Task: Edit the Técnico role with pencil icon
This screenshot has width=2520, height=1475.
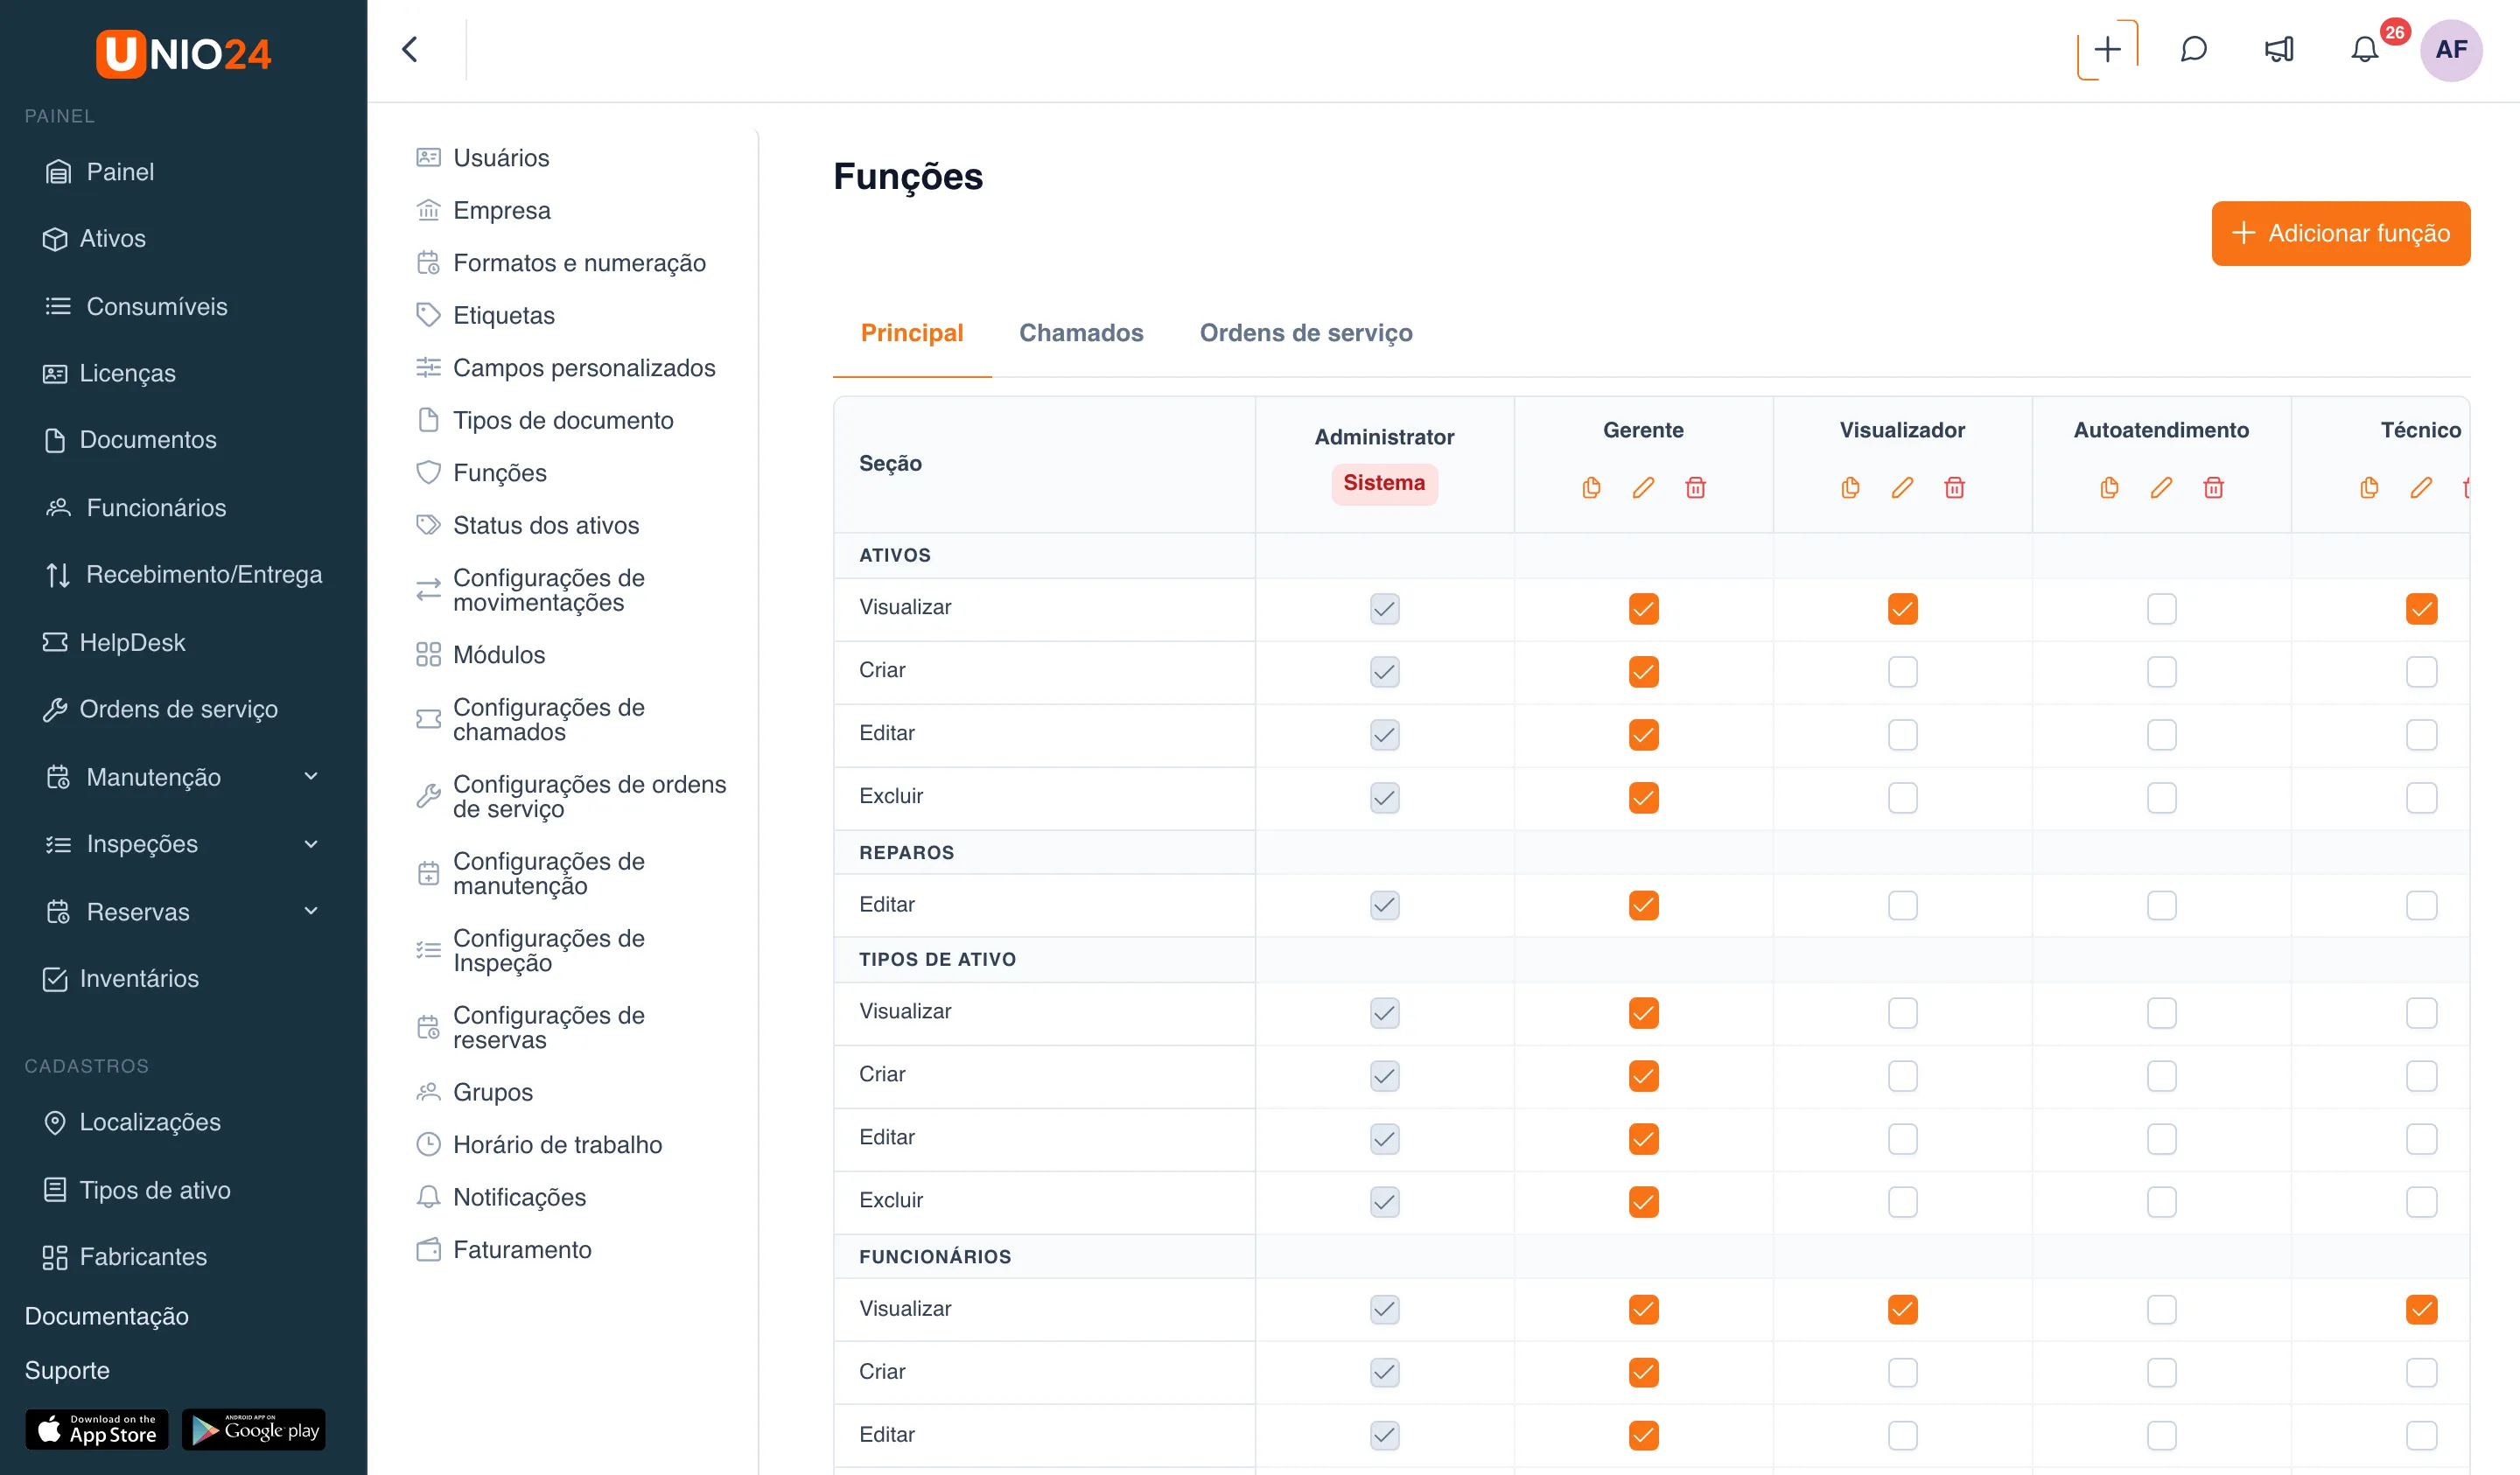Action: [2421, 488]
